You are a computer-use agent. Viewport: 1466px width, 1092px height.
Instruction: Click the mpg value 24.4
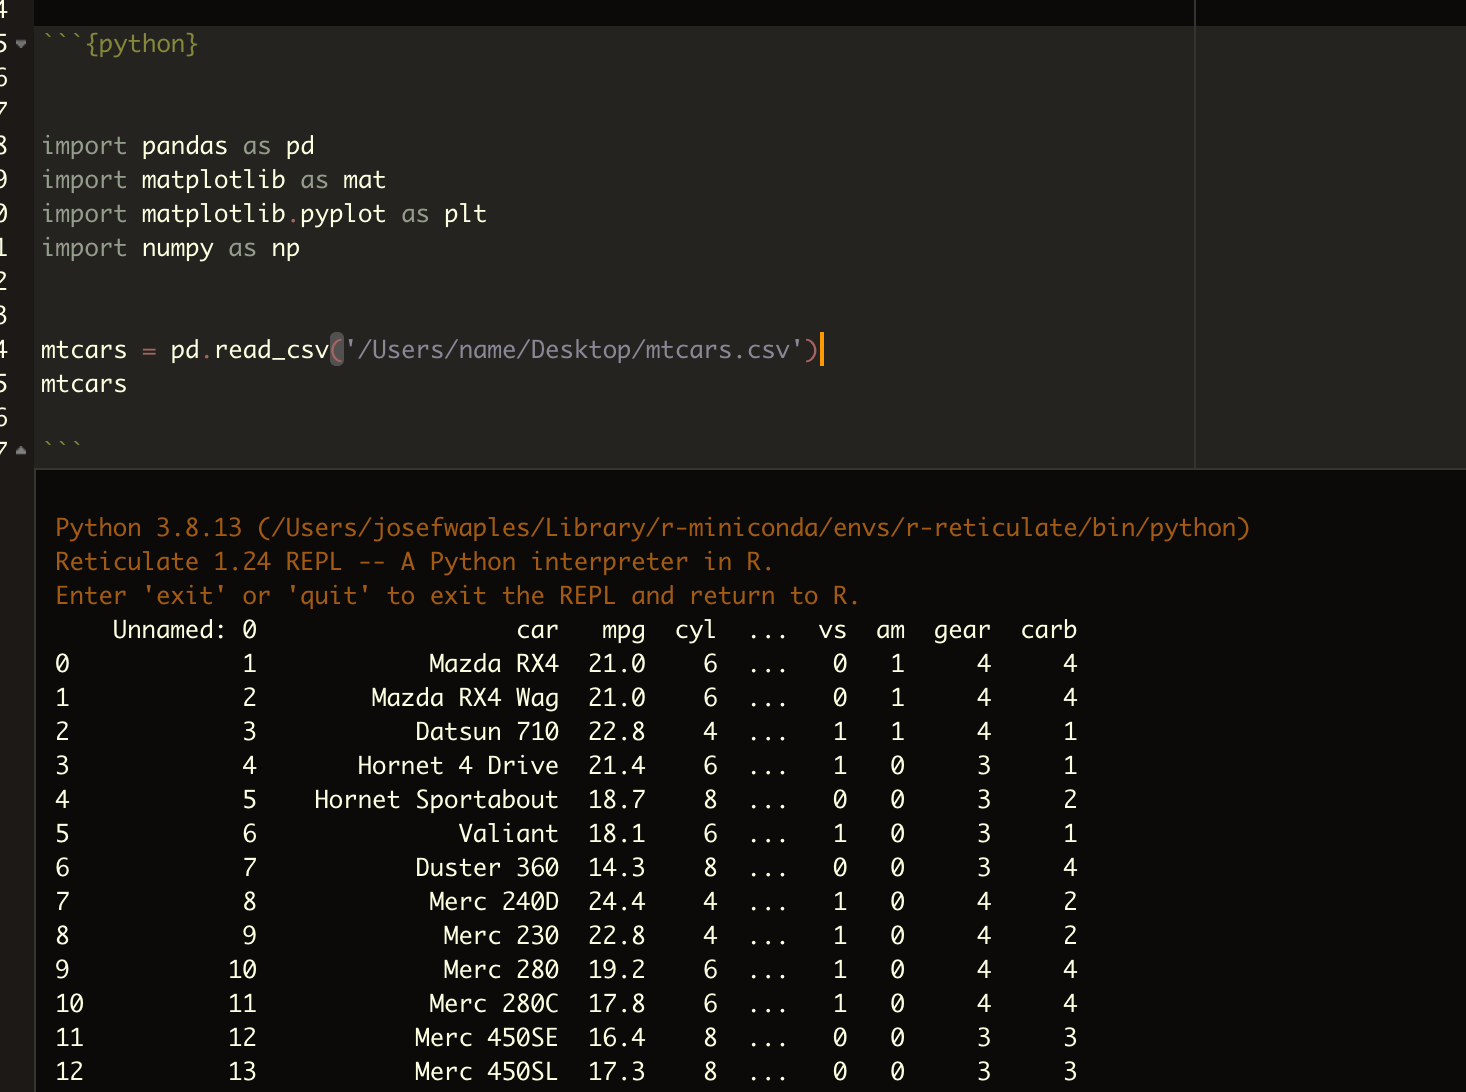click(x=617, y=902)
